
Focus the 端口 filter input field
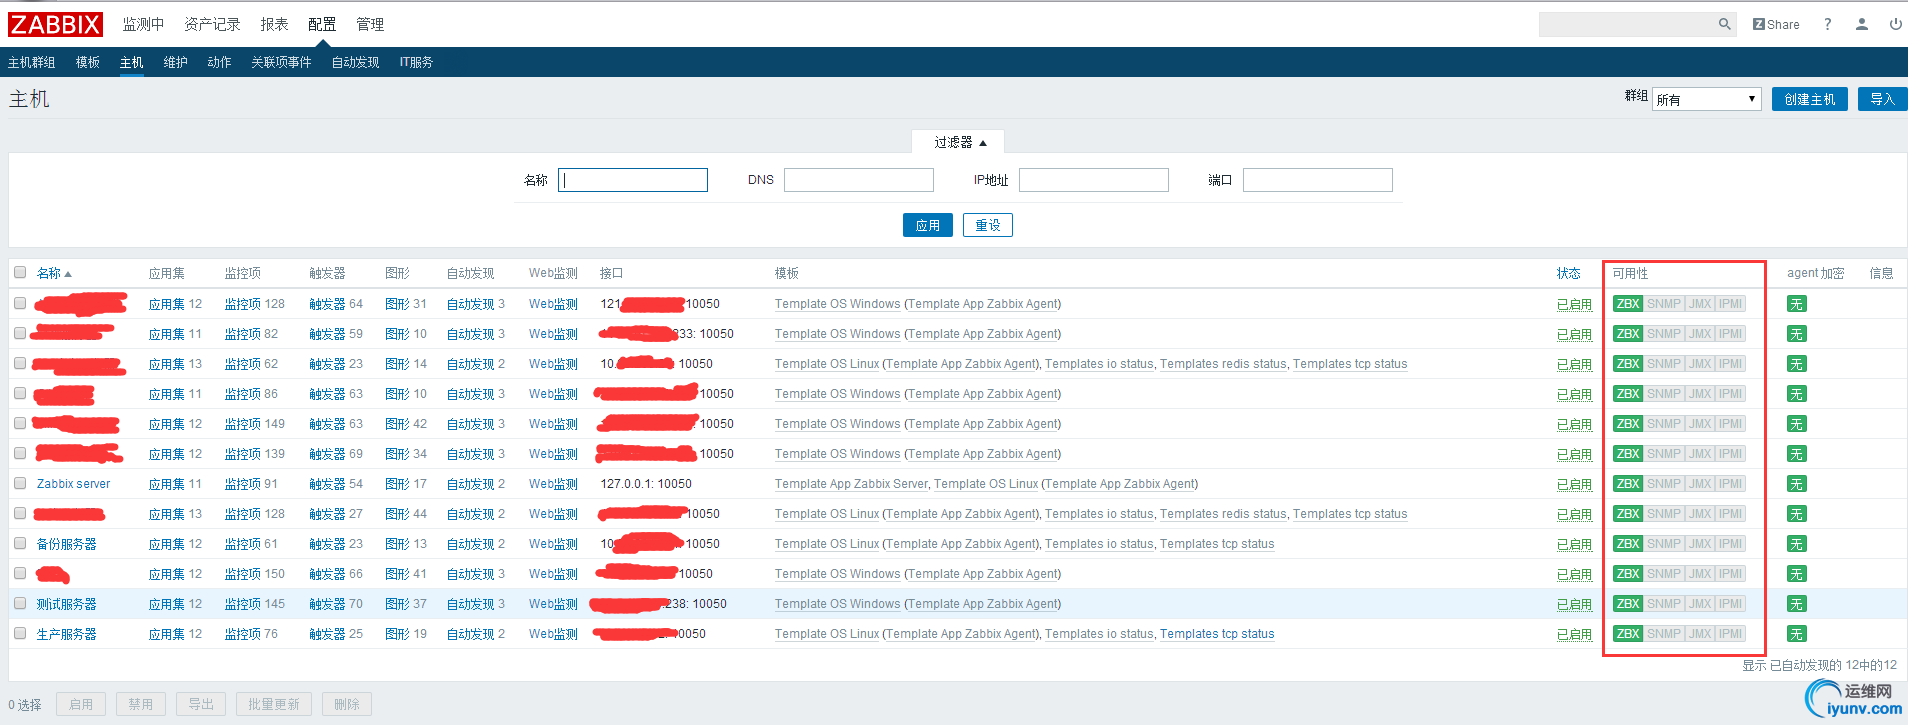1318,180
